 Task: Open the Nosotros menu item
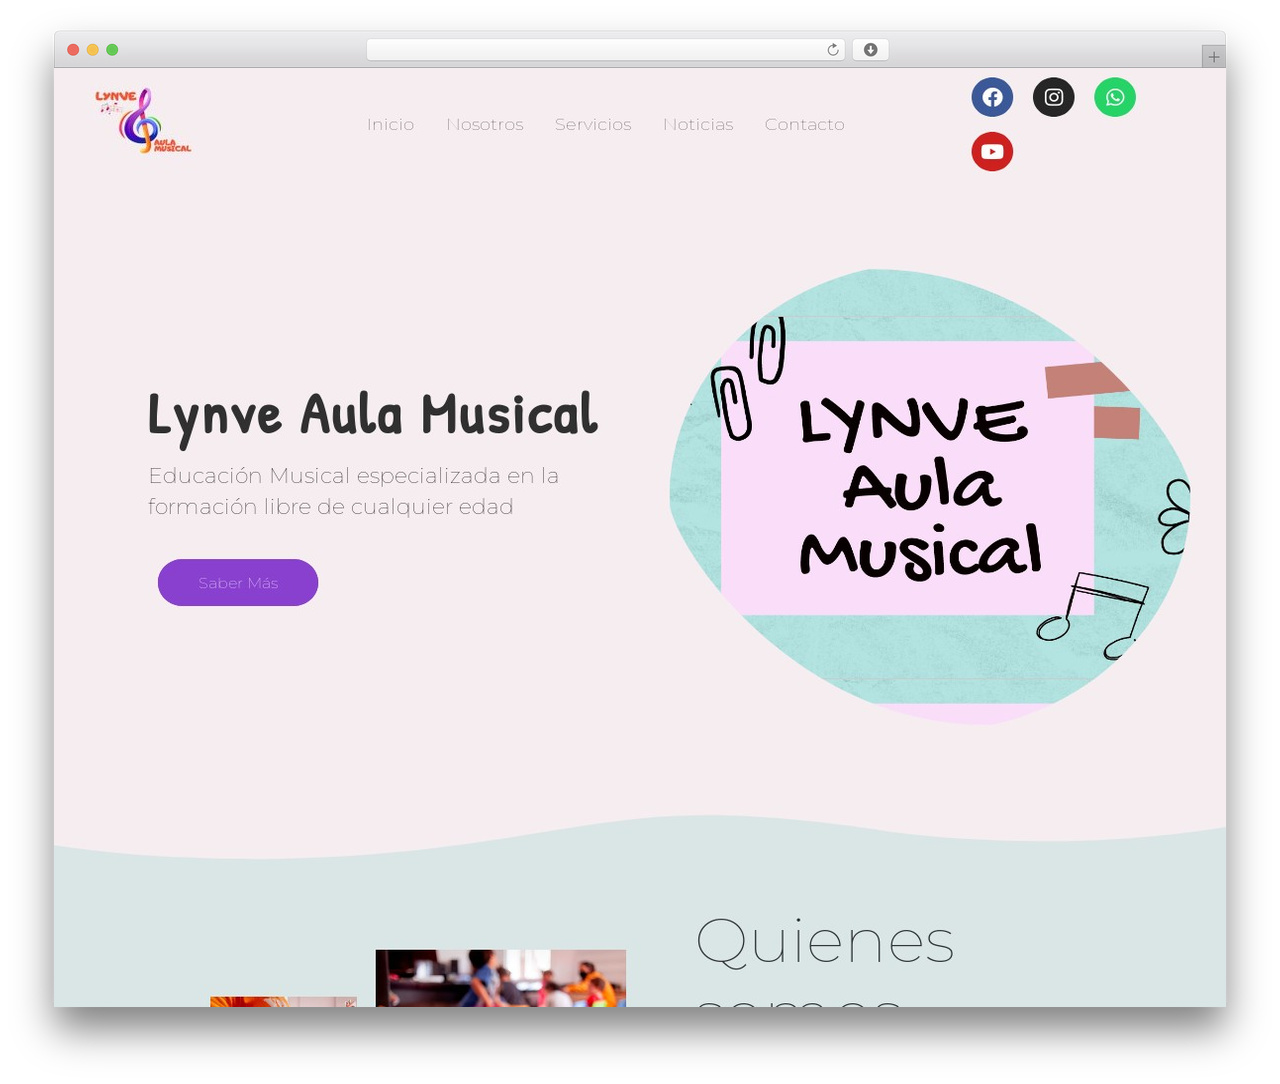(485, 124)
